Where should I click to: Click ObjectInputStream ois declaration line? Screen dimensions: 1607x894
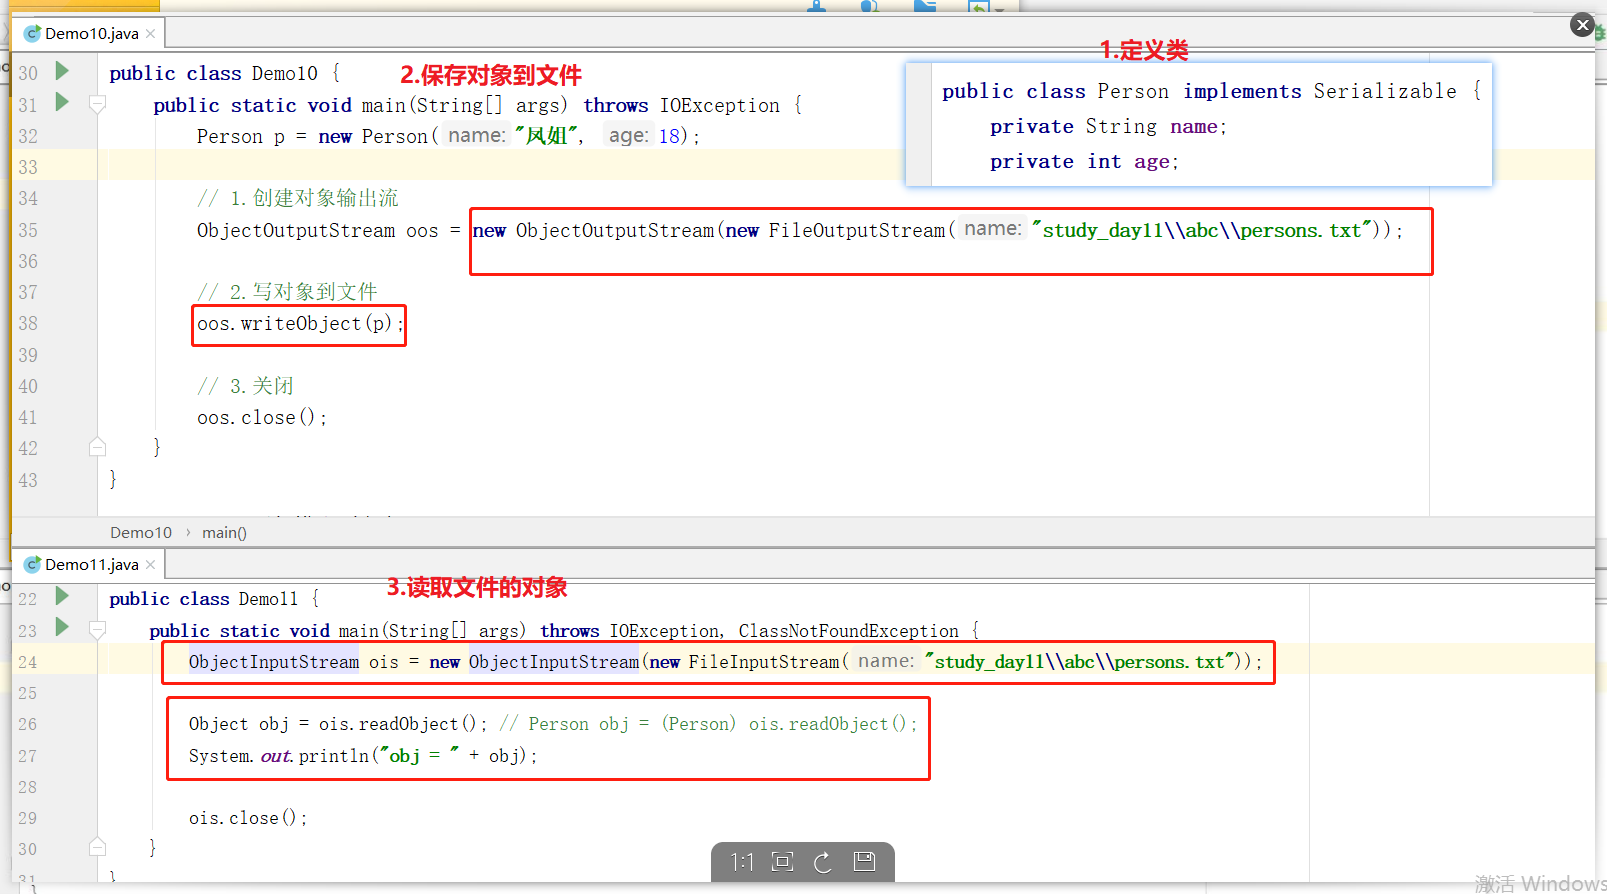point(725,662)
